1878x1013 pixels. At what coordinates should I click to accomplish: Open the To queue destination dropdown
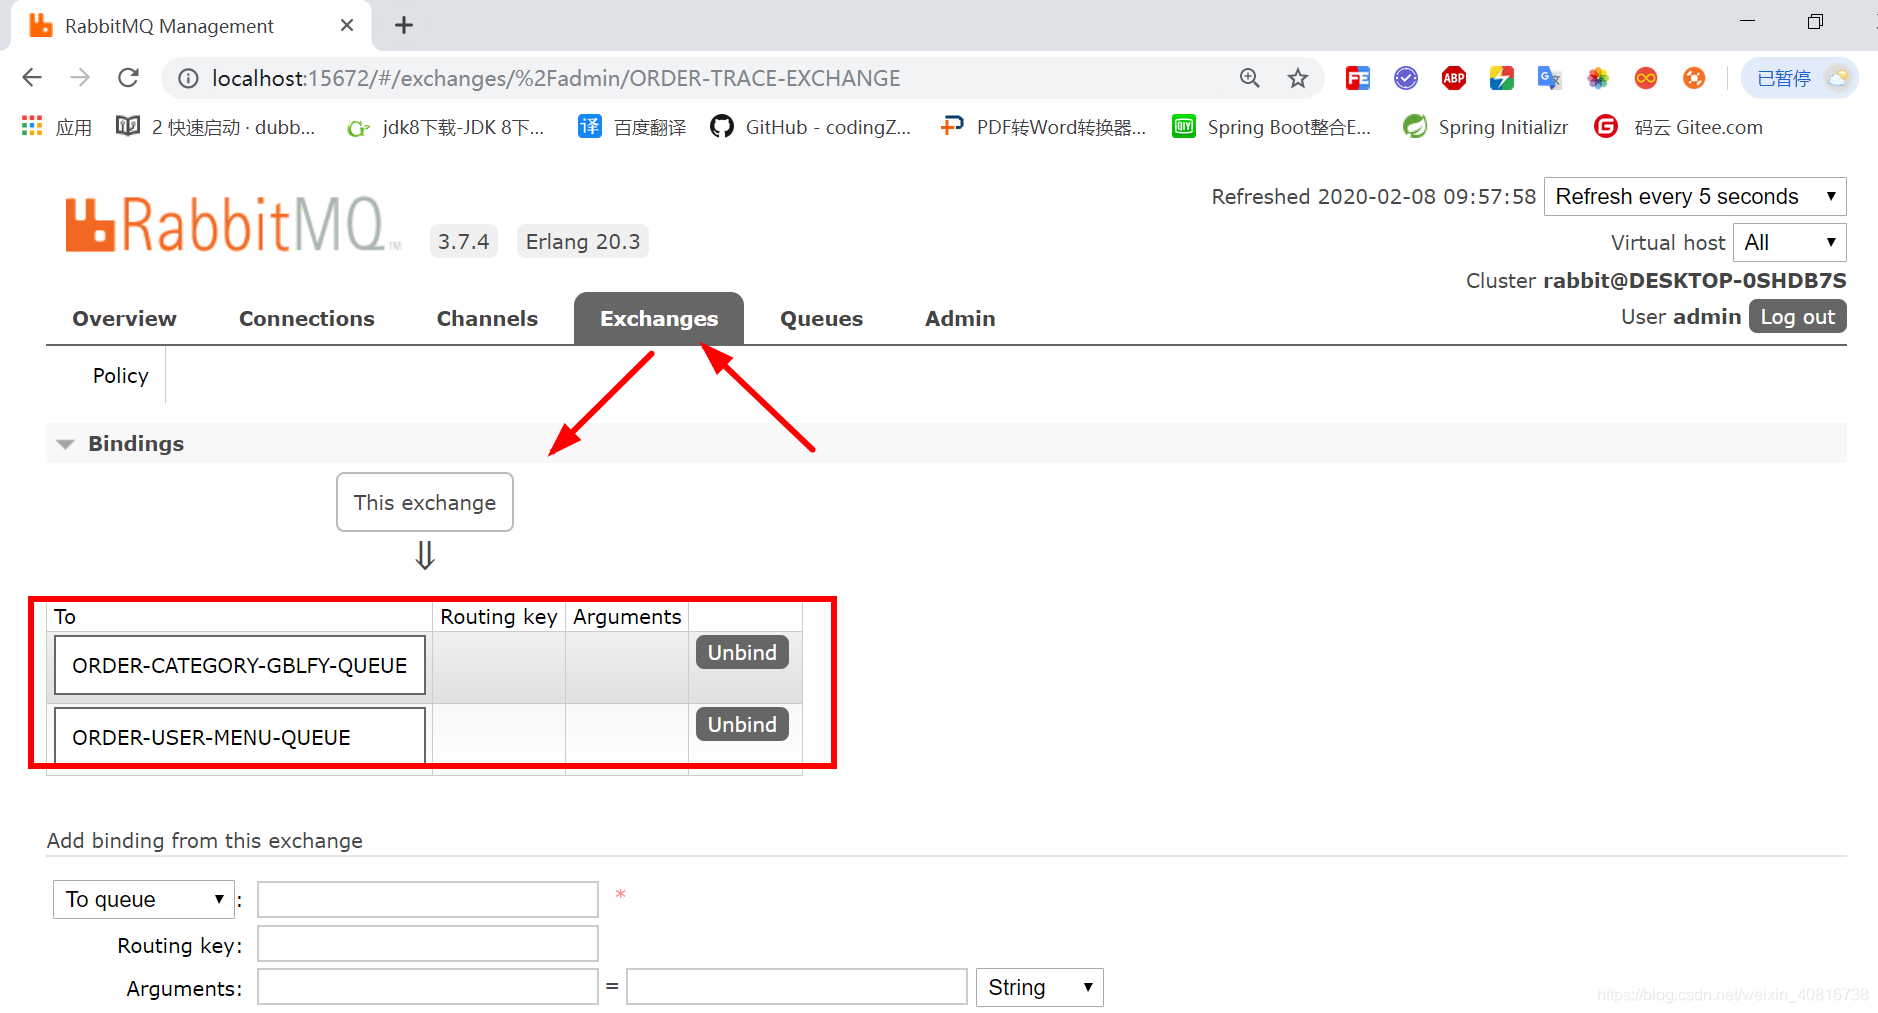(144, 899)
